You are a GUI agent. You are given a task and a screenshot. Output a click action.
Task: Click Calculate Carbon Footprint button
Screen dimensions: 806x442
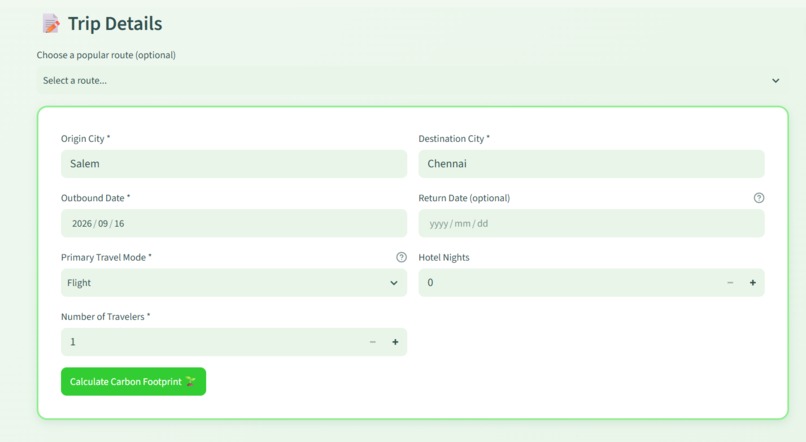click(133, 381)
